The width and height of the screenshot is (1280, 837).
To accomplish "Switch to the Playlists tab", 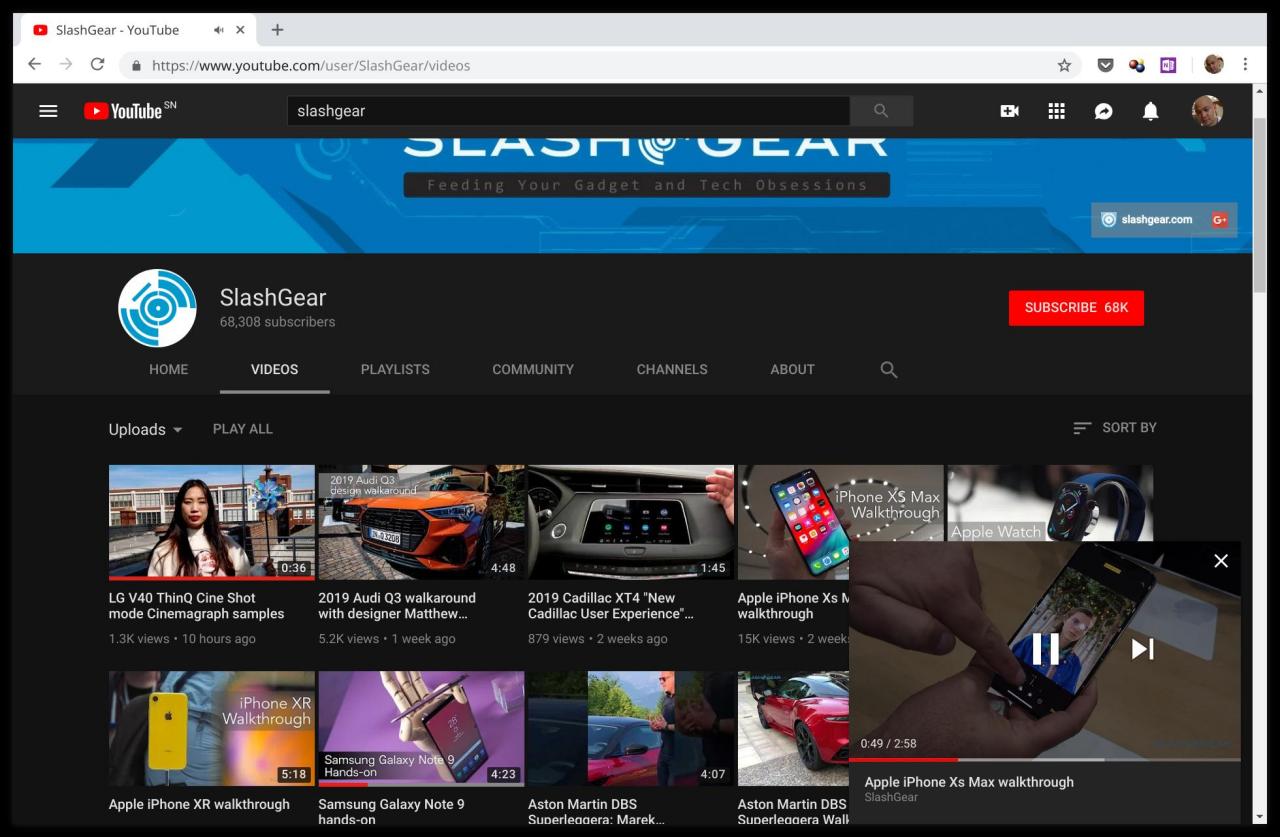I will pos(395,369).
